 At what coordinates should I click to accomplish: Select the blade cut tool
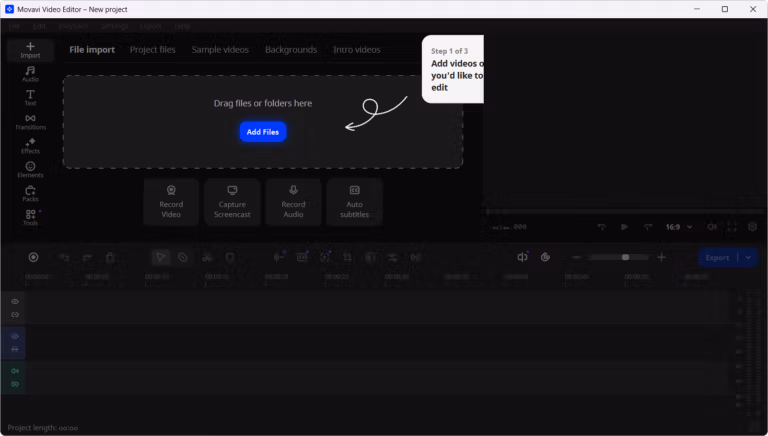[183, 257]
